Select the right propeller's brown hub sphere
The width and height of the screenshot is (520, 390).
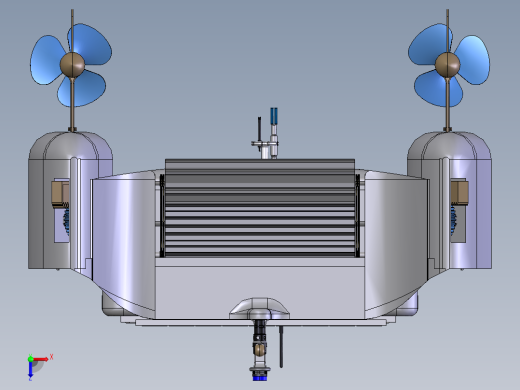448,65
